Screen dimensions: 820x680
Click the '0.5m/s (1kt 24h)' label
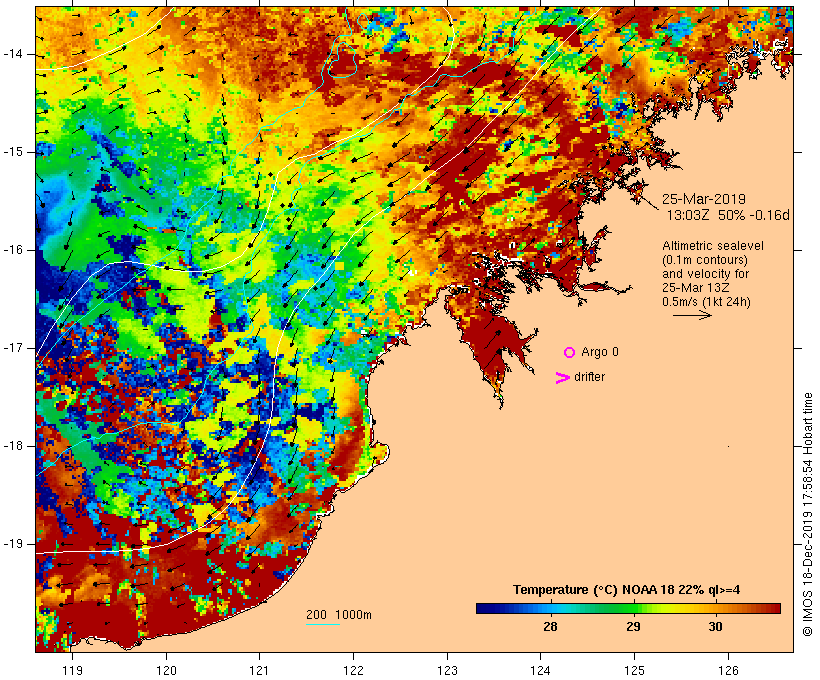706,302
